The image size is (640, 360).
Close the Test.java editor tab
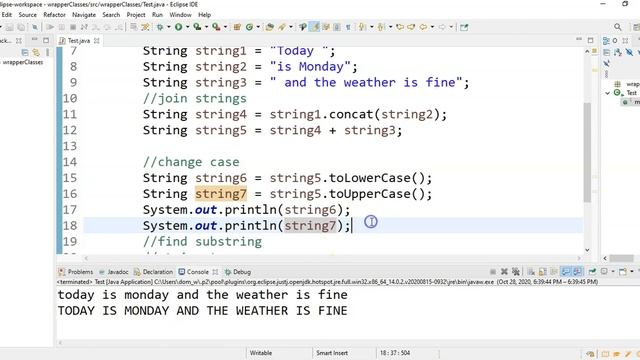[x=97, y=41]
